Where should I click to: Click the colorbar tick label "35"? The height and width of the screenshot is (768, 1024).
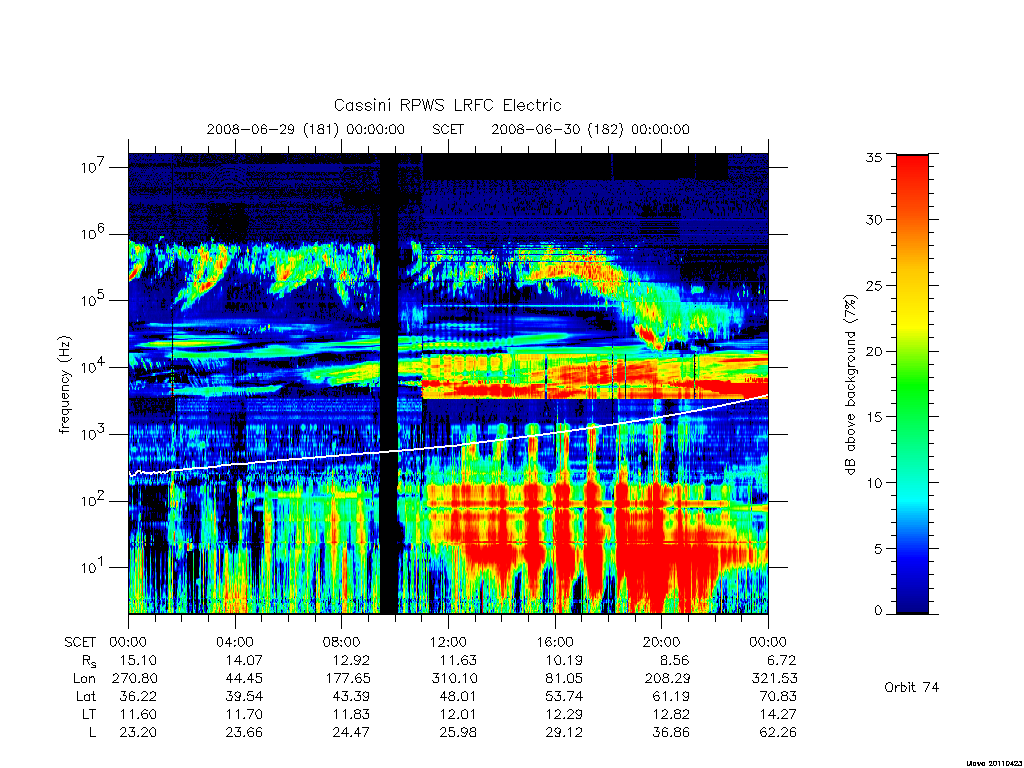[x=874, y=157]
